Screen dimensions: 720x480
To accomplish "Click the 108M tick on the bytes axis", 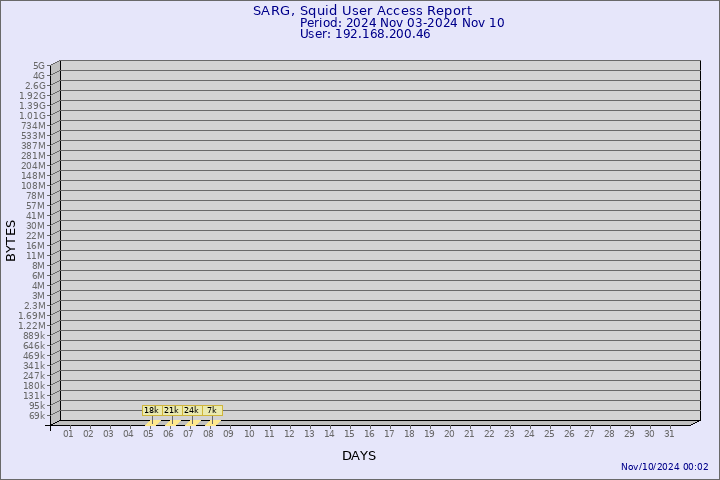I will pyautogui.click(x=33, y=185).
